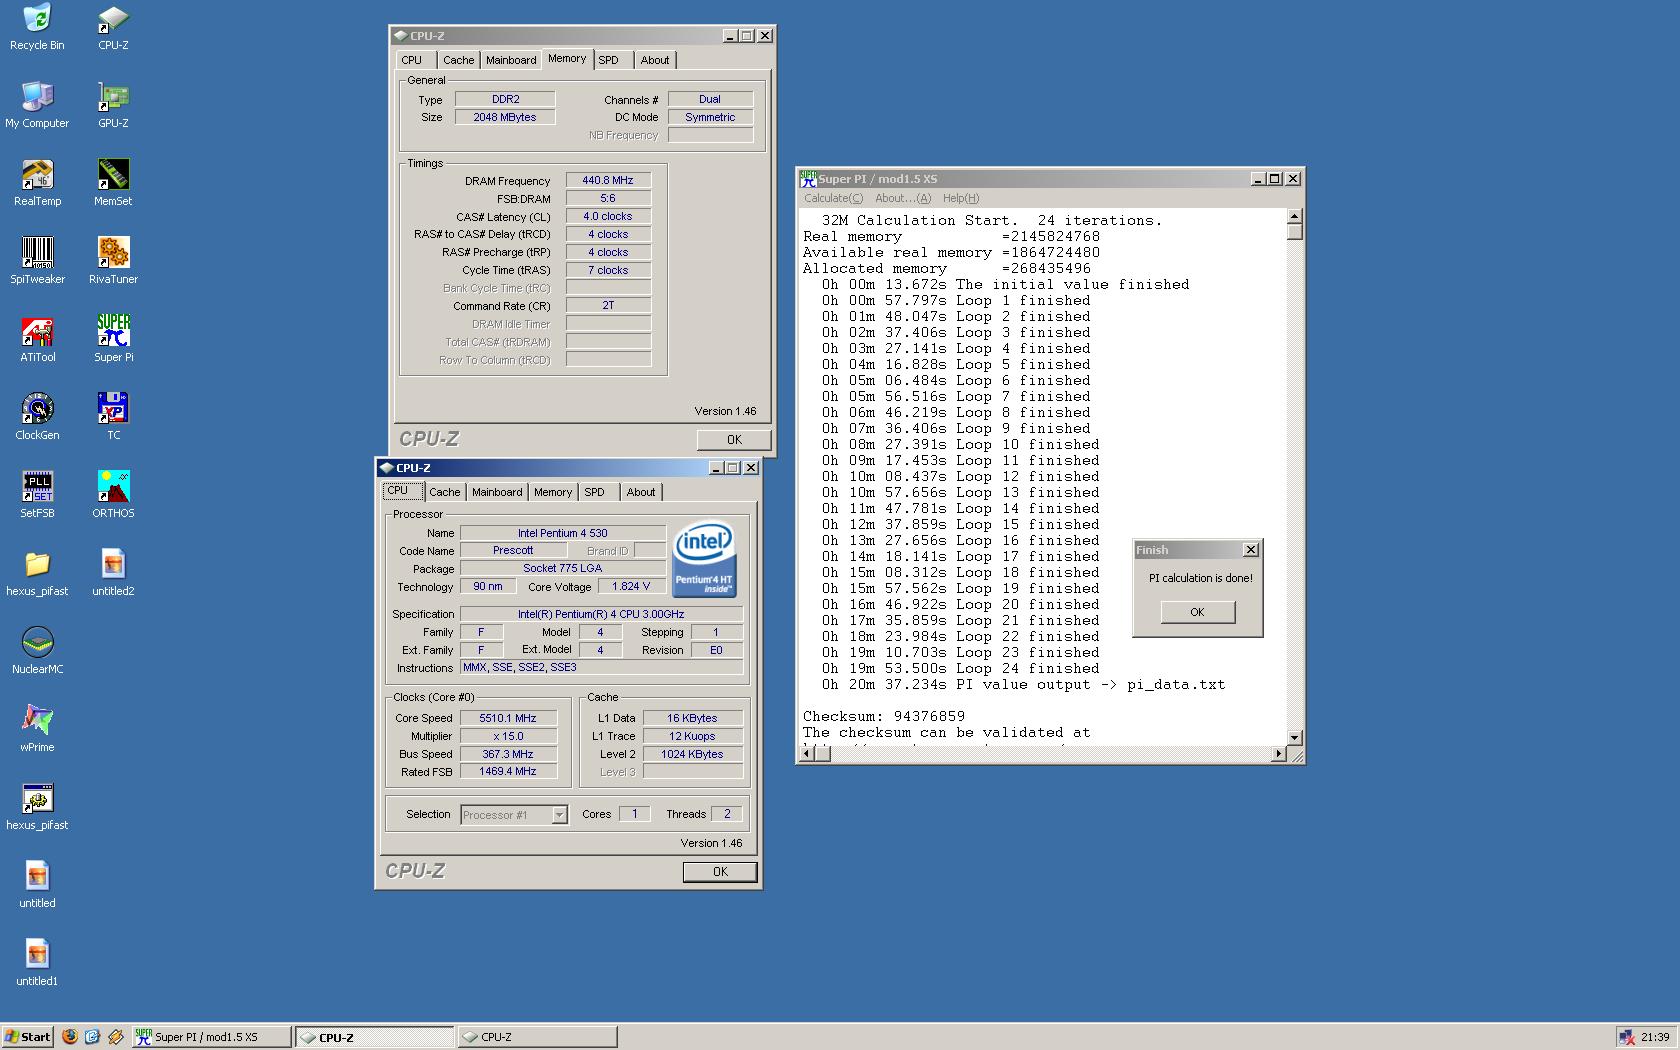The width and height of the screenshot is (1680, 1050).
Task: Launch the ORTHOS desktop shortcut
Action: [x=113, y=495]
